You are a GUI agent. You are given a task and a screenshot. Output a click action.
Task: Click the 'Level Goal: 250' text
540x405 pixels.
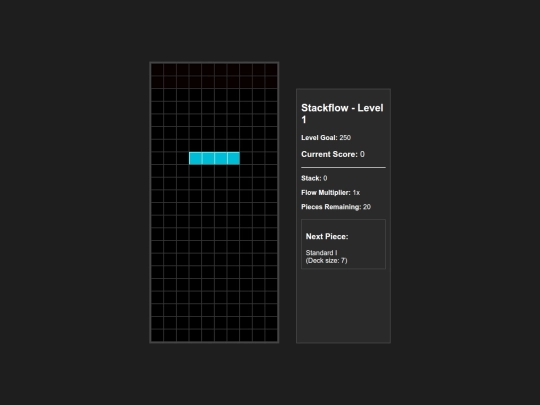click(x=326, y=138)
